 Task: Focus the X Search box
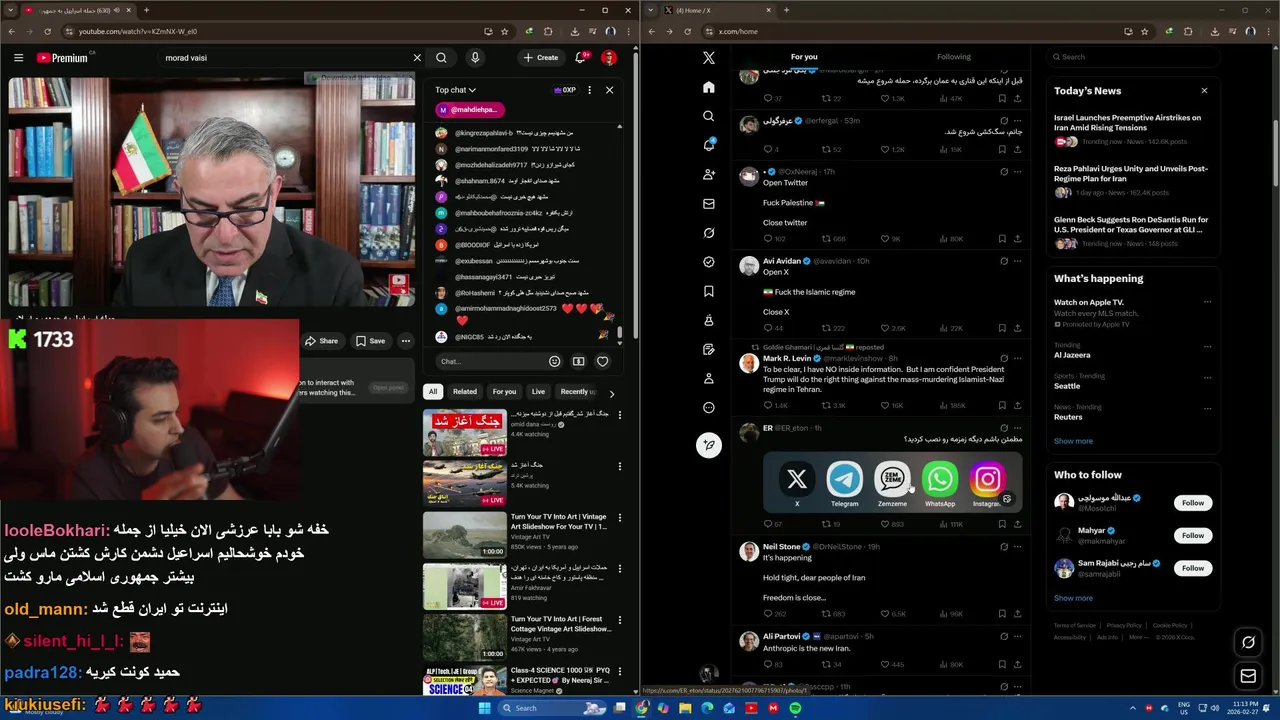1133,57
